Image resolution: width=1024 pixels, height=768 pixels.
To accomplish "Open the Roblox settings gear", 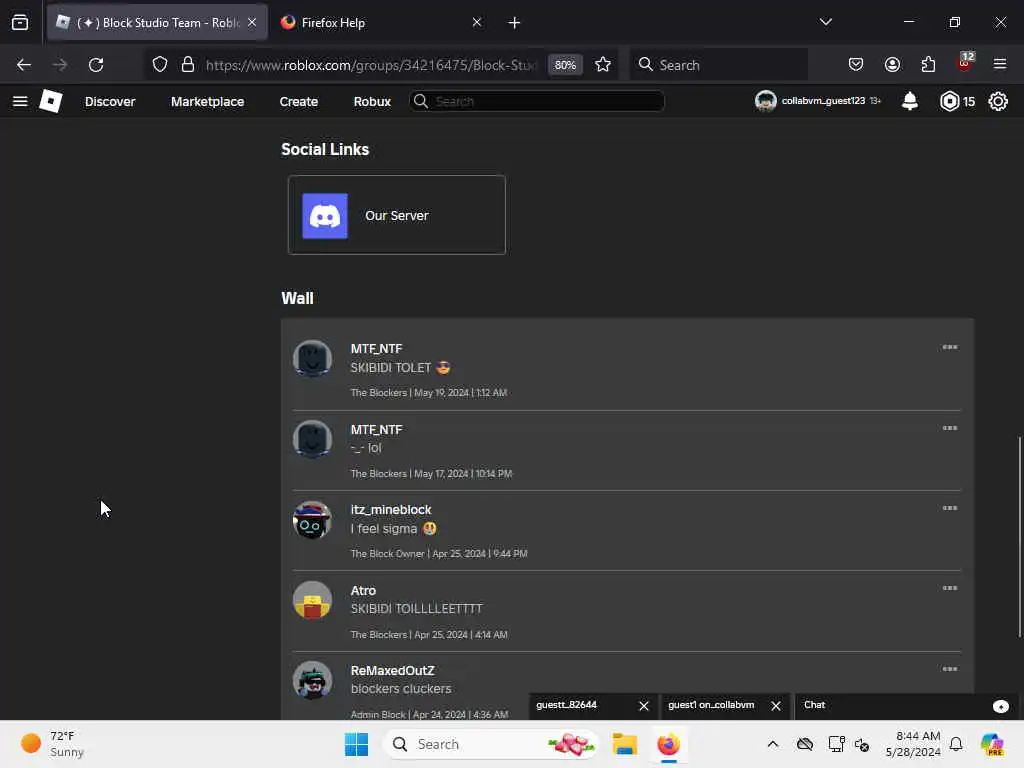I will click(x=998, y=101).
